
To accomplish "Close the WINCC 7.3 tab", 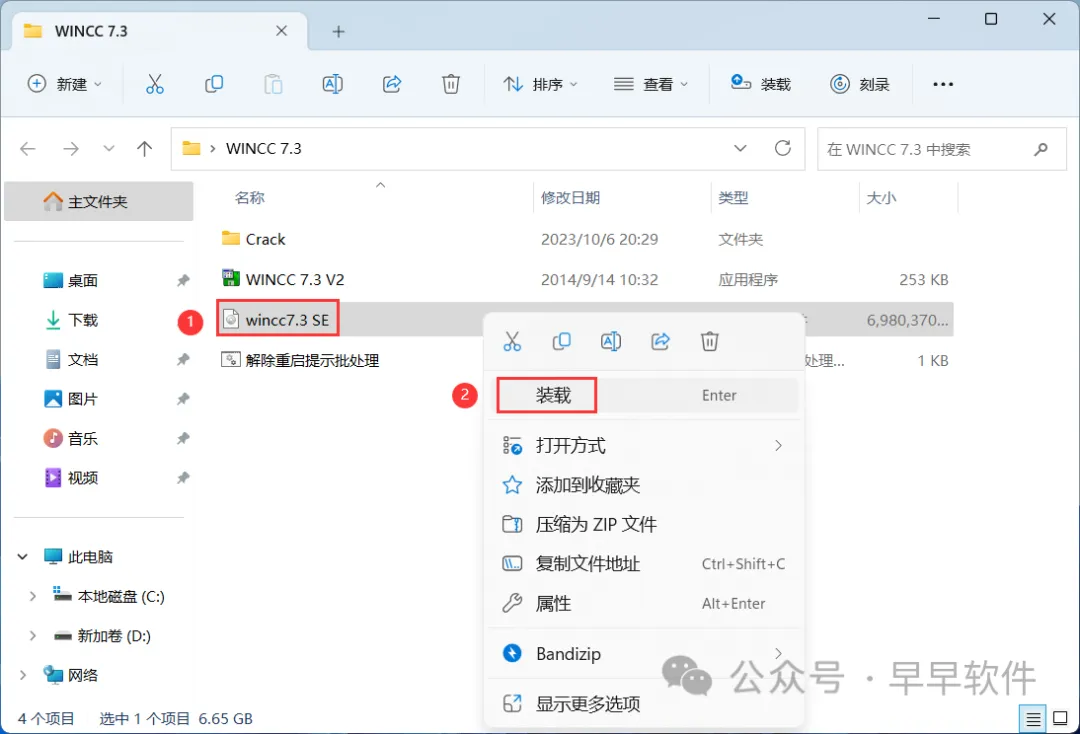I will 282,31.
